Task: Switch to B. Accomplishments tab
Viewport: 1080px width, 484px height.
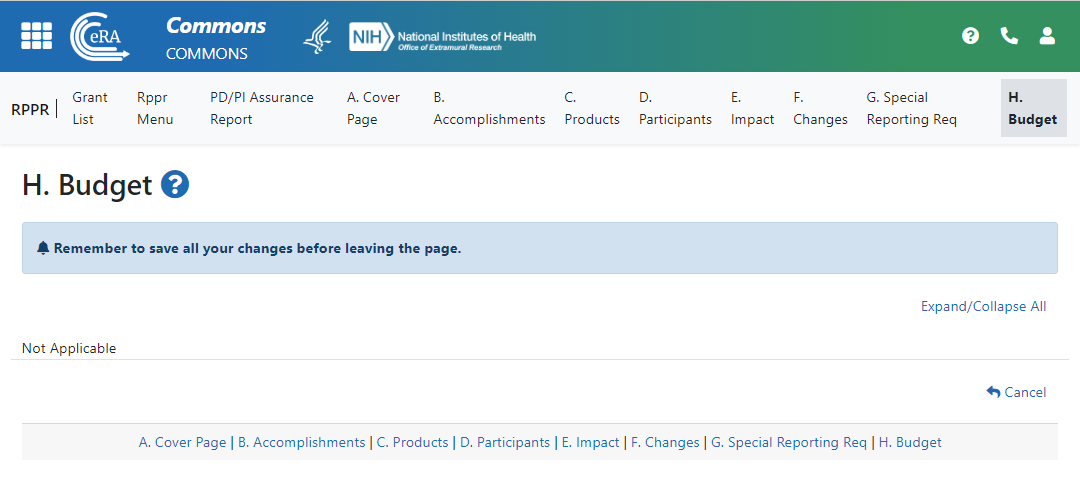Action: tap(489, 108)
